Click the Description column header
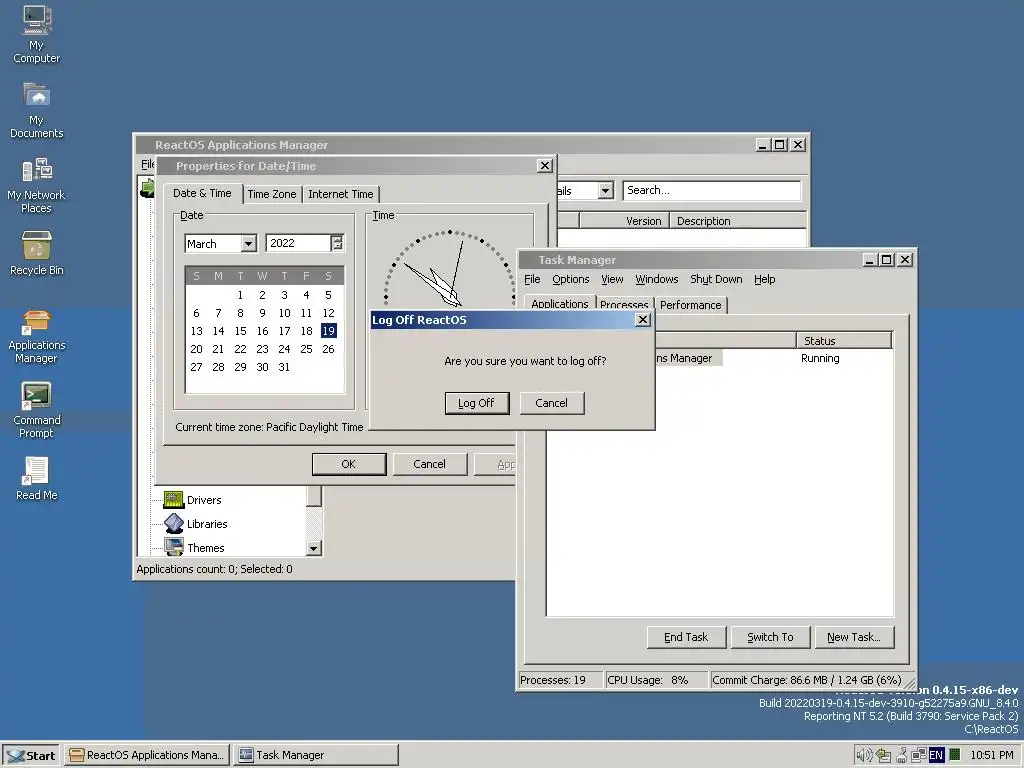 (x=738, y=221)
